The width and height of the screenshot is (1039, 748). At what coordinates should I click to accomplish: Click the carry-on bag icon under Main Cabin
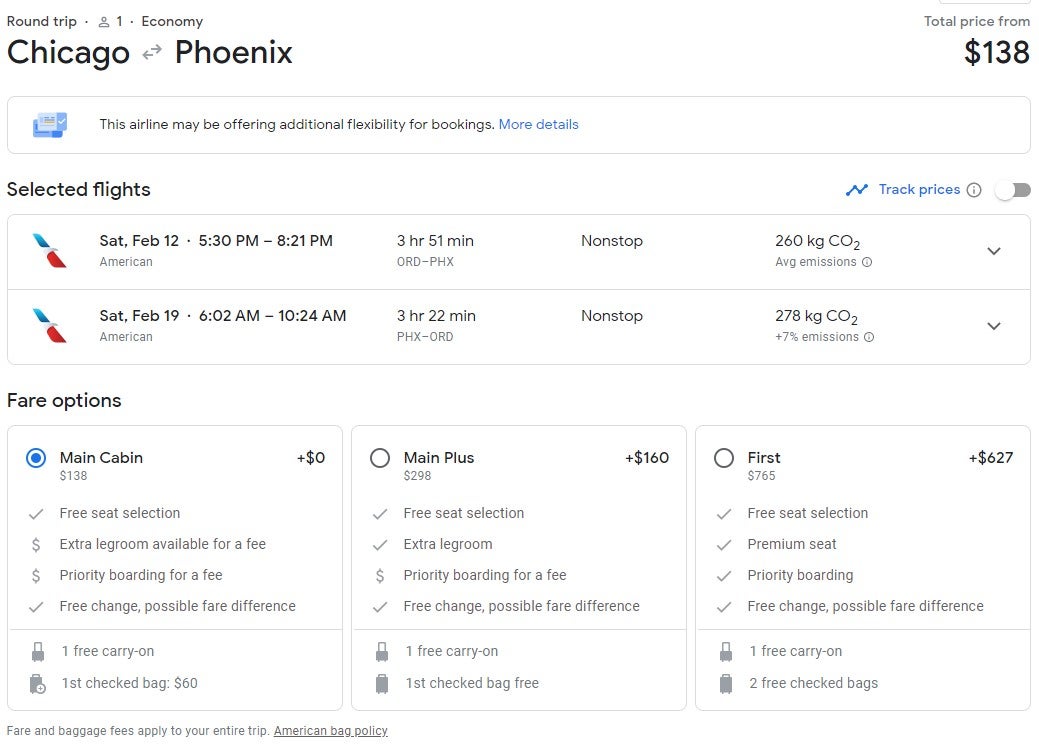coord(38,650)
